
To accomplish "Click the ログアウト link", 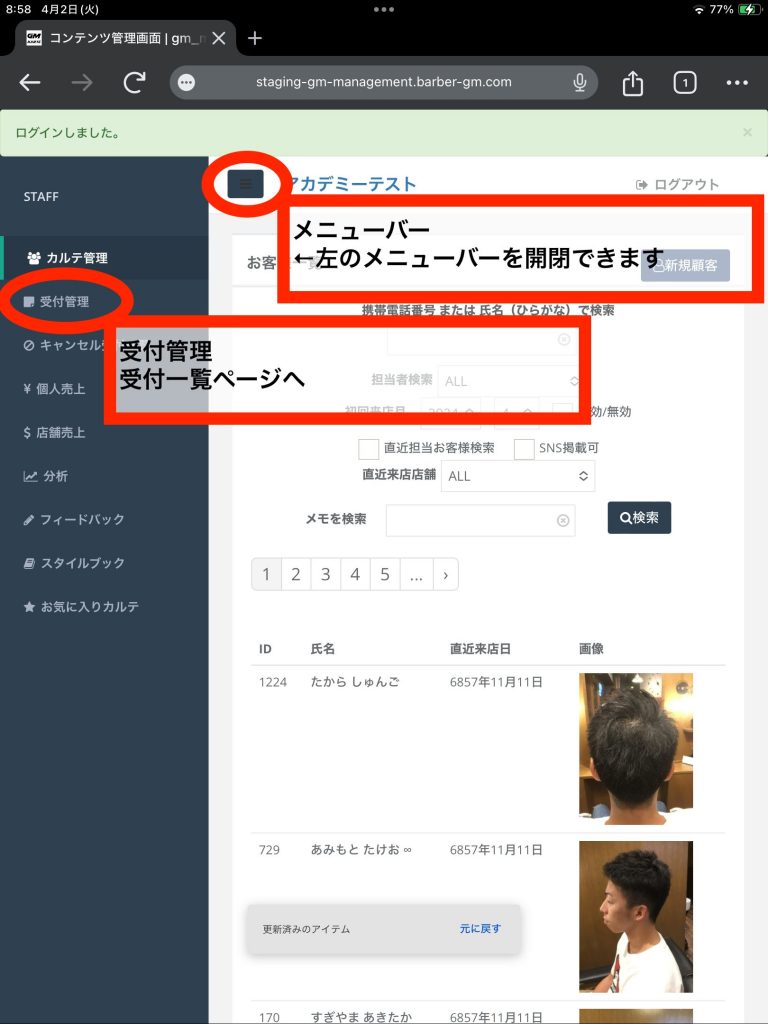I will 677,184.
